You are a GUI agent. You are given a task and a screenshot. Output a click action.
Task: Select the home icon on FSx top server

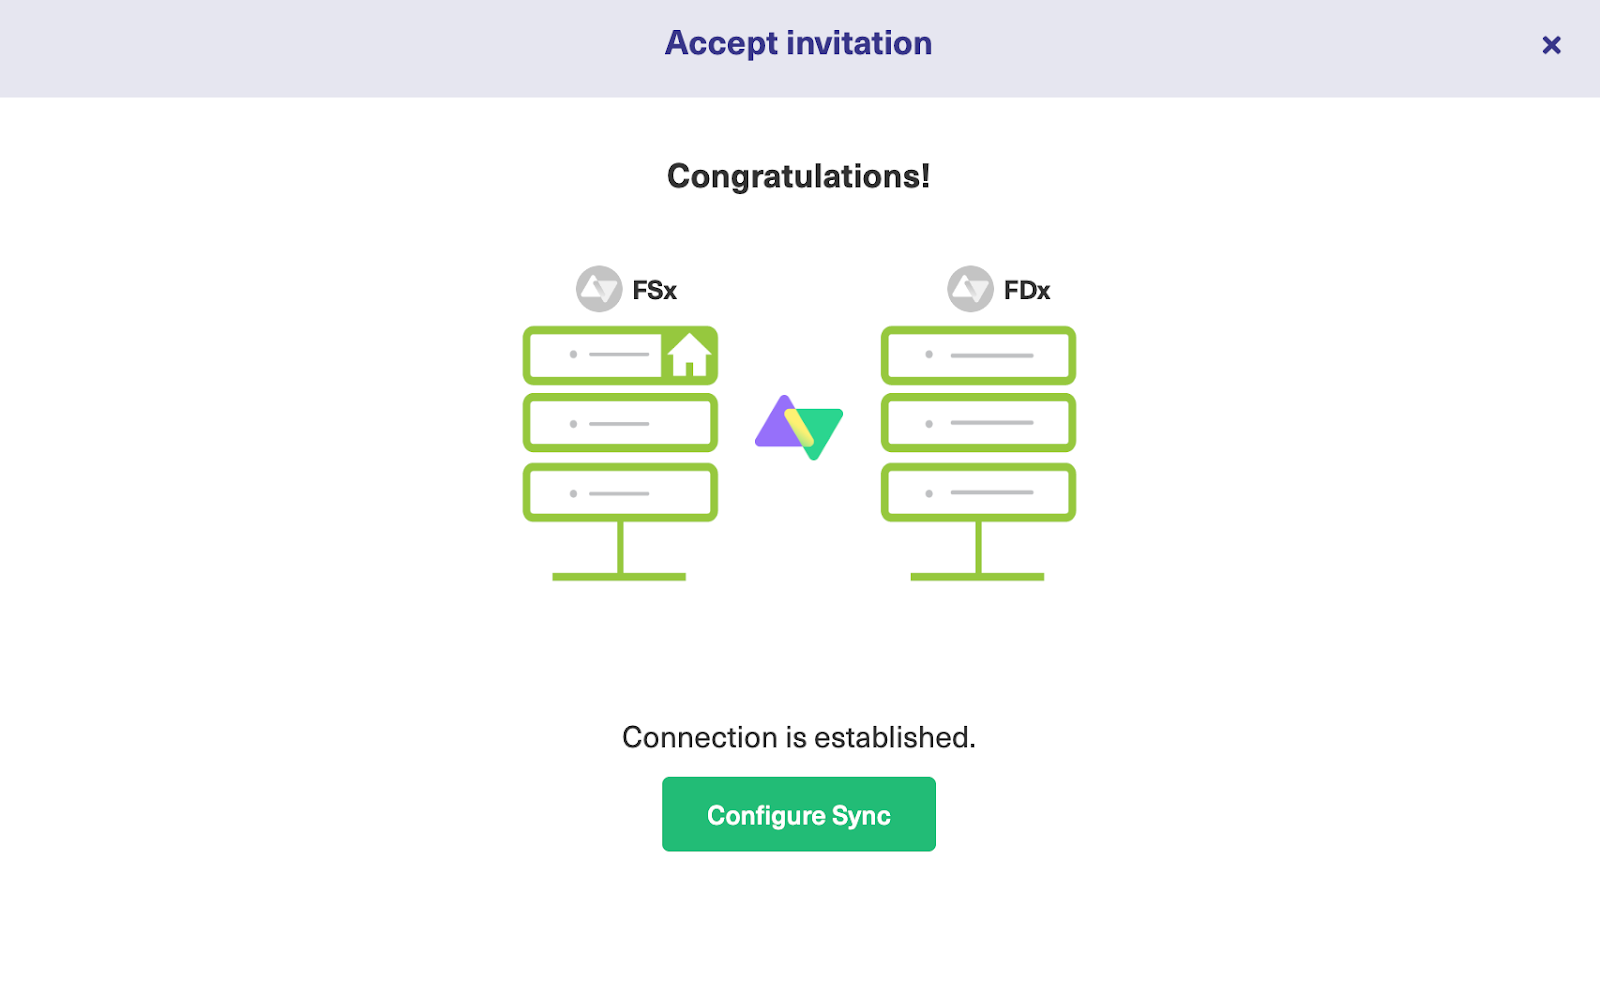click(x=689, y=355)
